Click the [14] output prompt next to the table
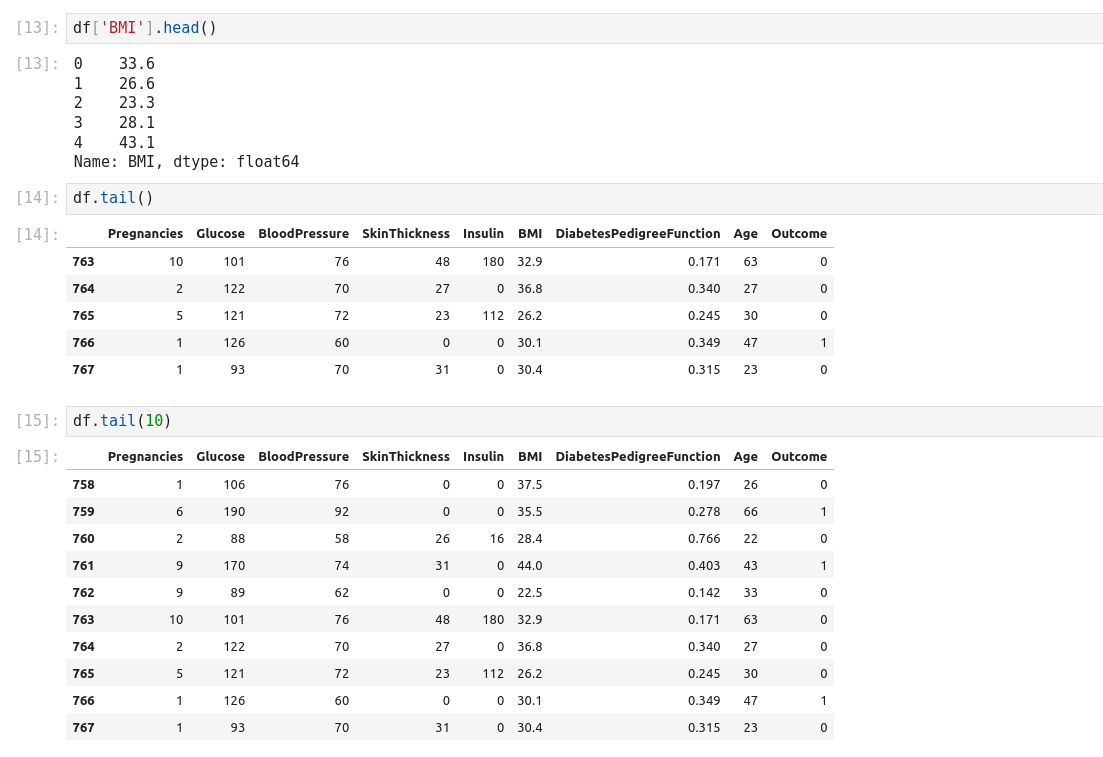The height and width of the screenshot is (757, 1103). click(37, 235)
